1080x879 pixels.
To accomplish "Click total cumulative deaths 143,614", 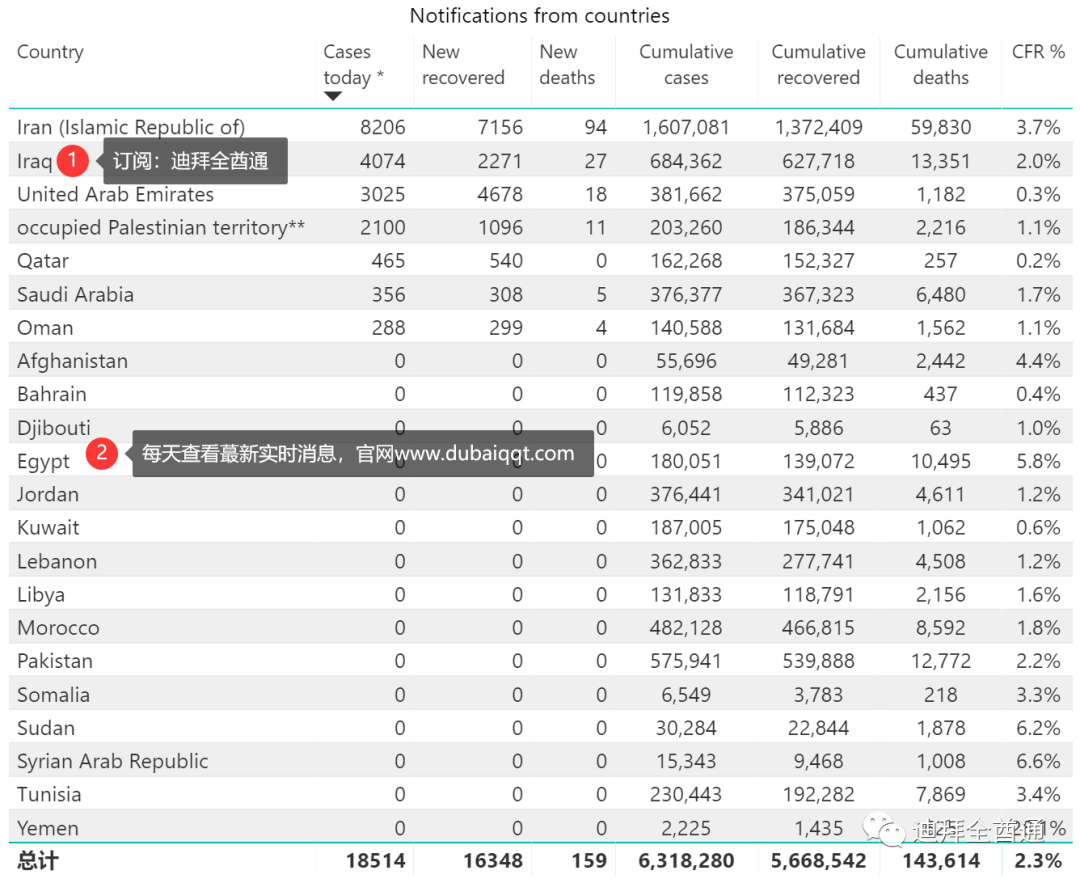I will (x=941, y=860).
